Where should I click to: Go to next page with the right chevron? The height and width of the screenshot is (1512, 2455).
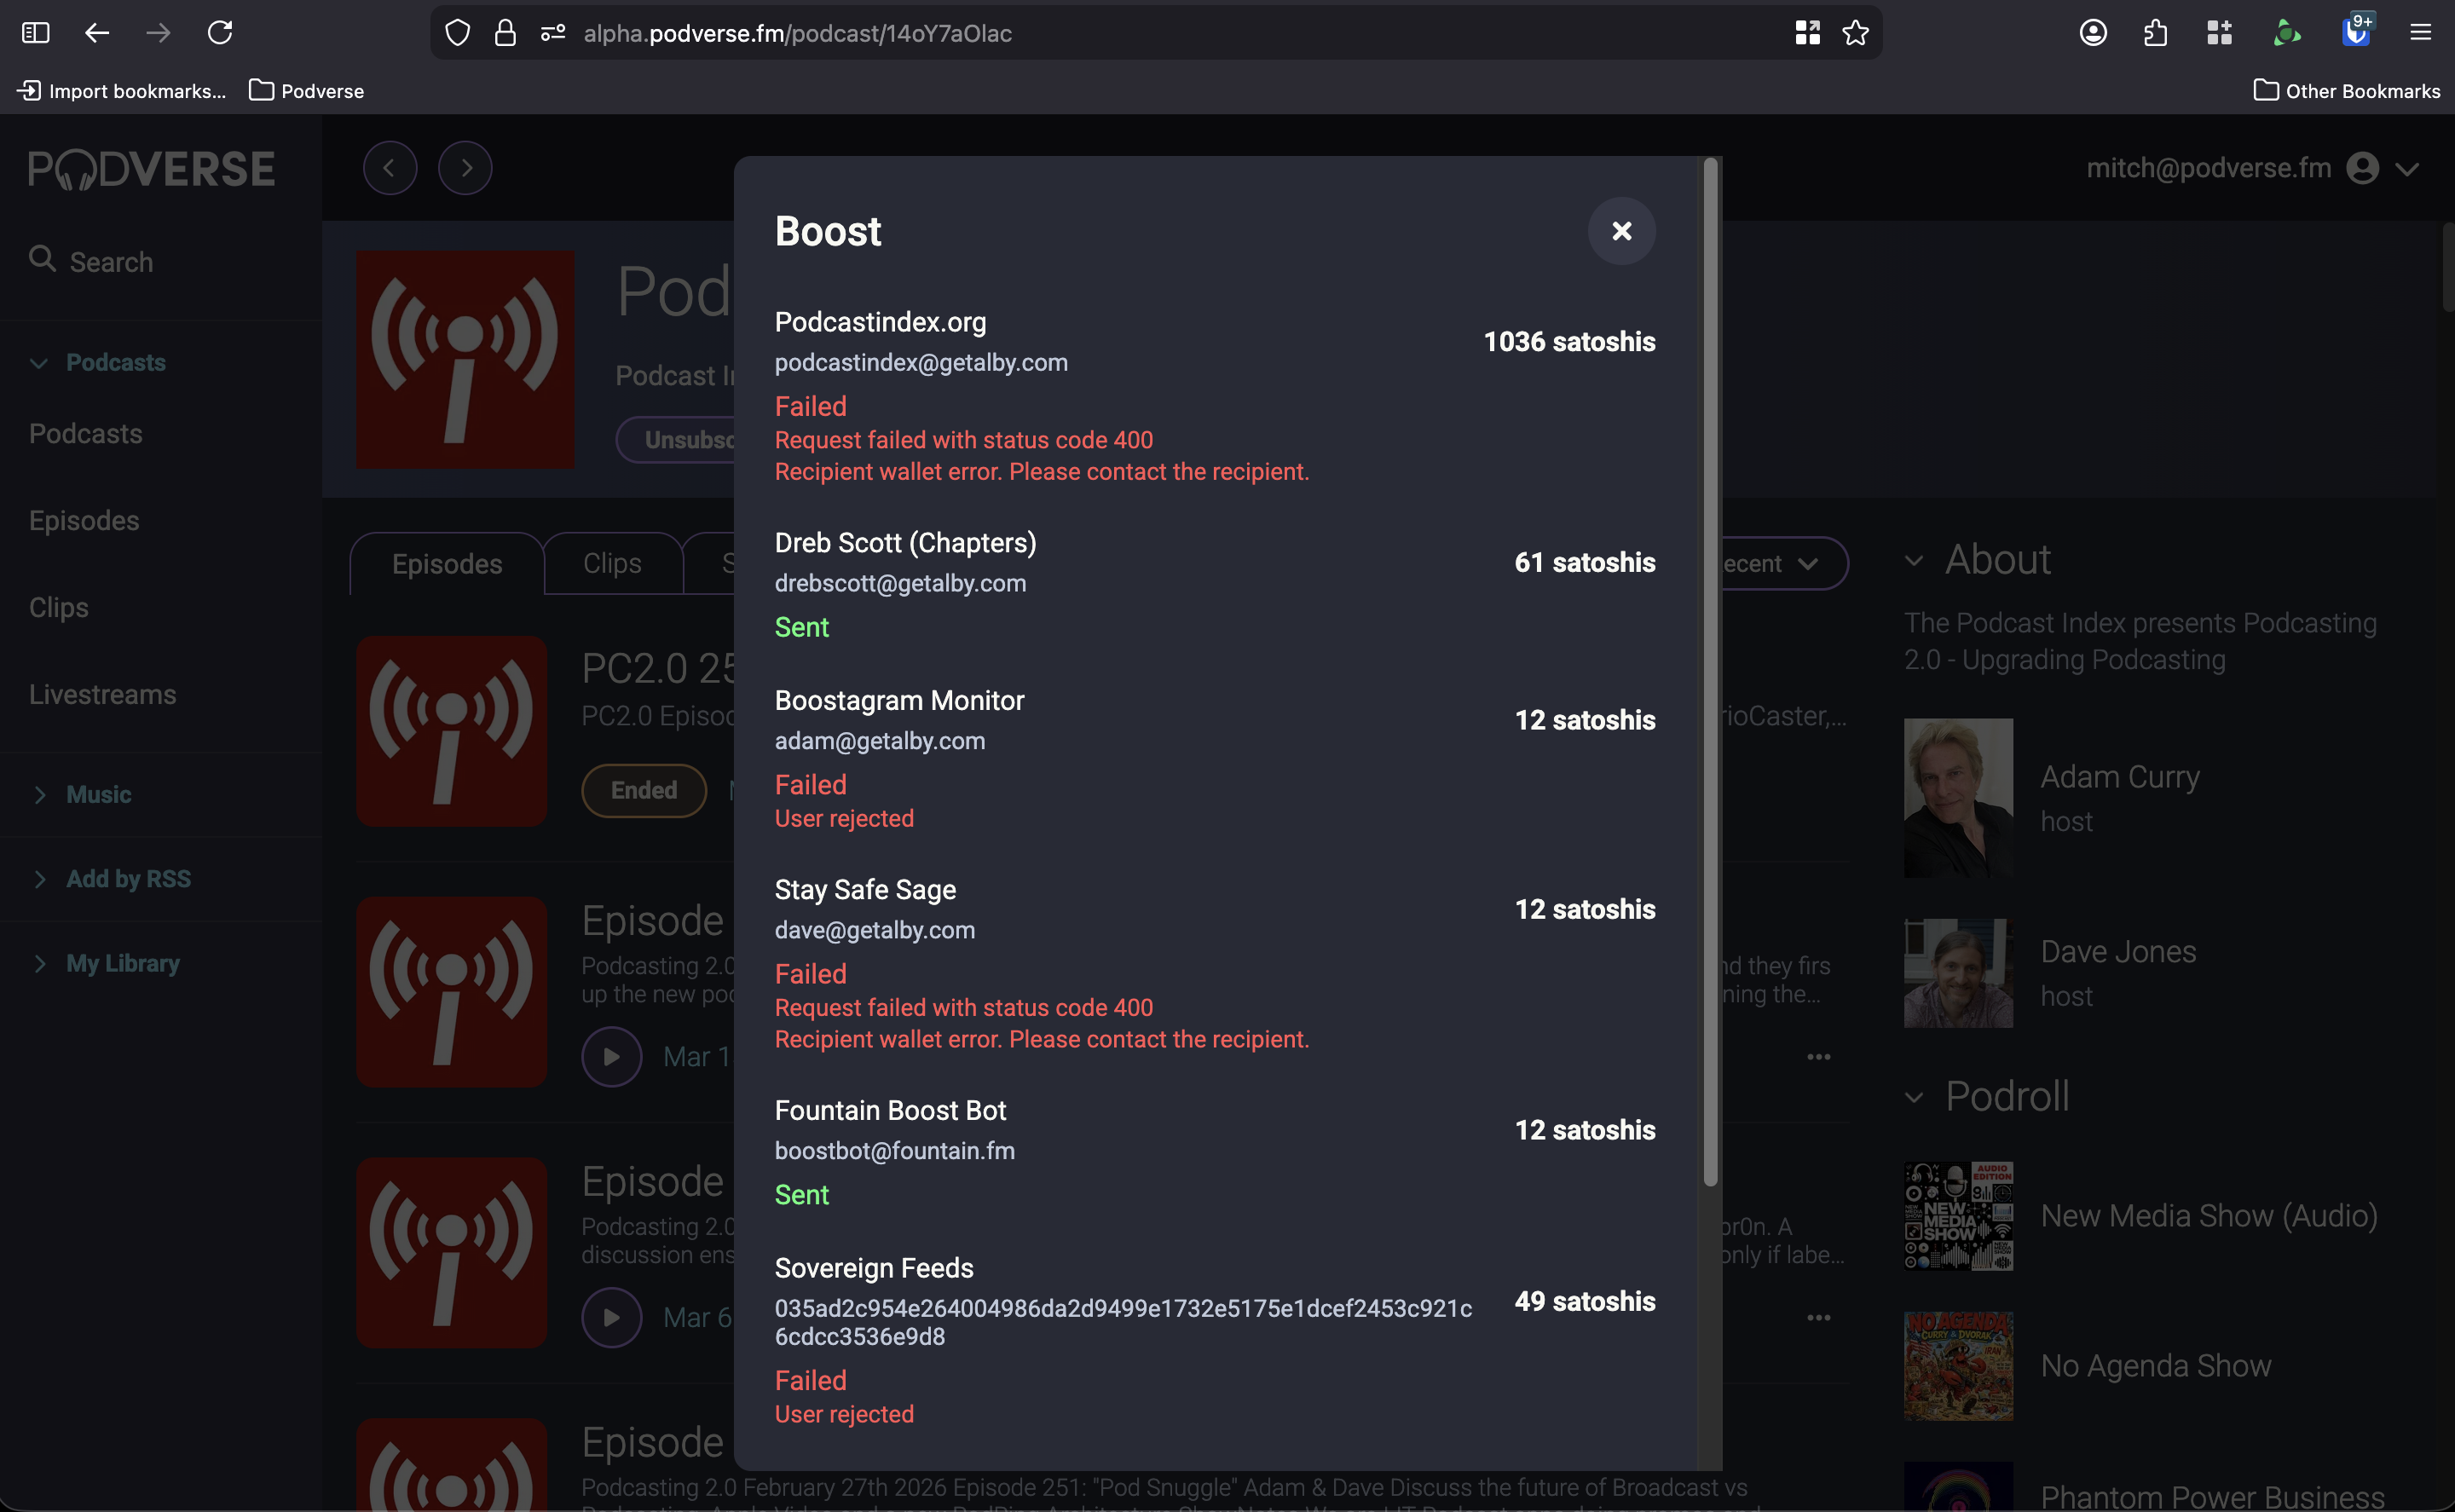(465, 168)
